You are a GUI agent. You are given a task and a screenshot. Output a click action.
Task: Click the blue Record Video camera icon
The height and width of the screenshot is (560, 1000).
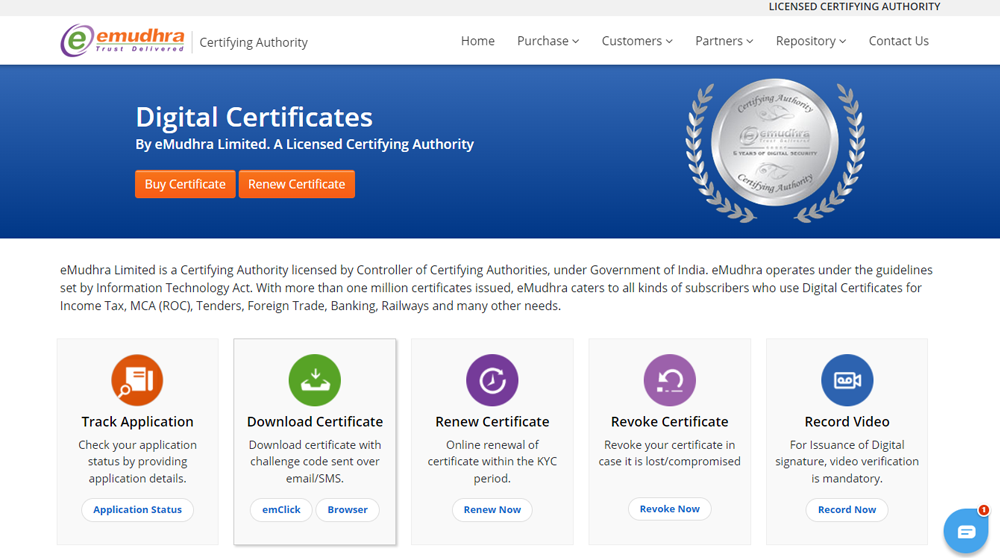pos(847,380)
